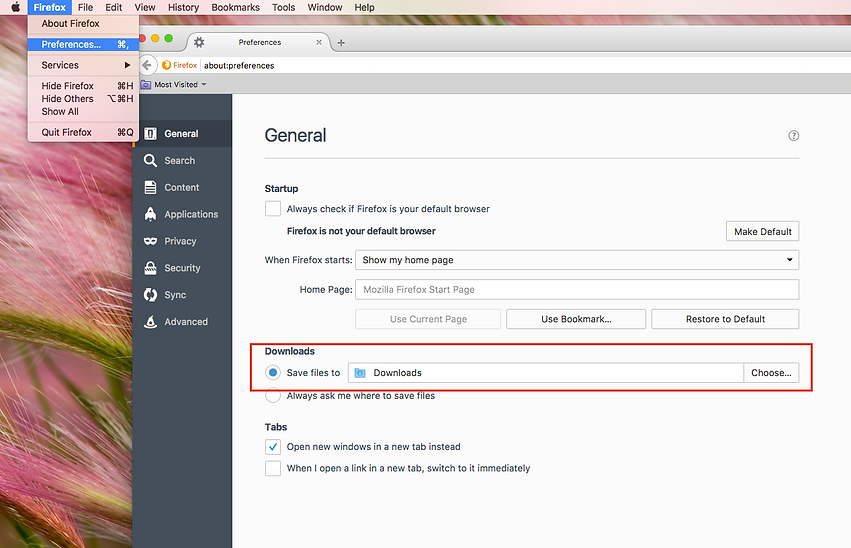Open the Advanced preferences section label
Screen dimensions: 851x548
coord(186,322)
